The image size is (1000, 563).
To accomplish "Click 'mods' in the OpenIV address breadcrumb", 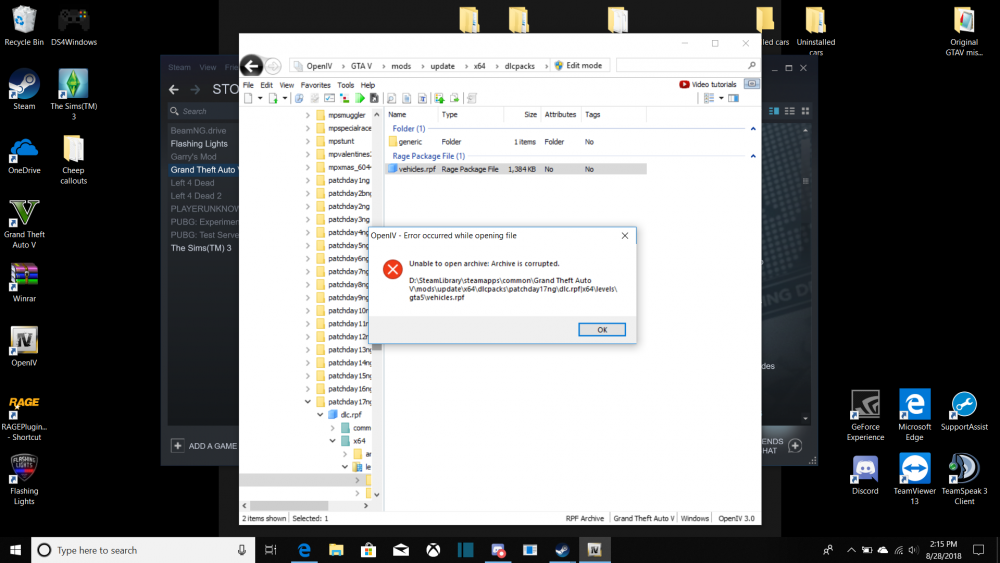I will pyautogui.click(x=401, y=66).
